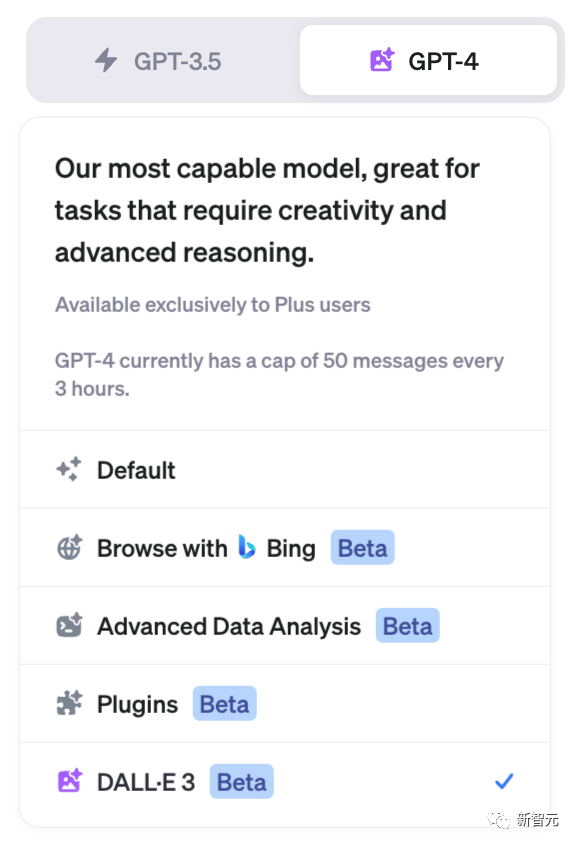Click the Beta badge beside Plugins

click(x=225, y=703)
